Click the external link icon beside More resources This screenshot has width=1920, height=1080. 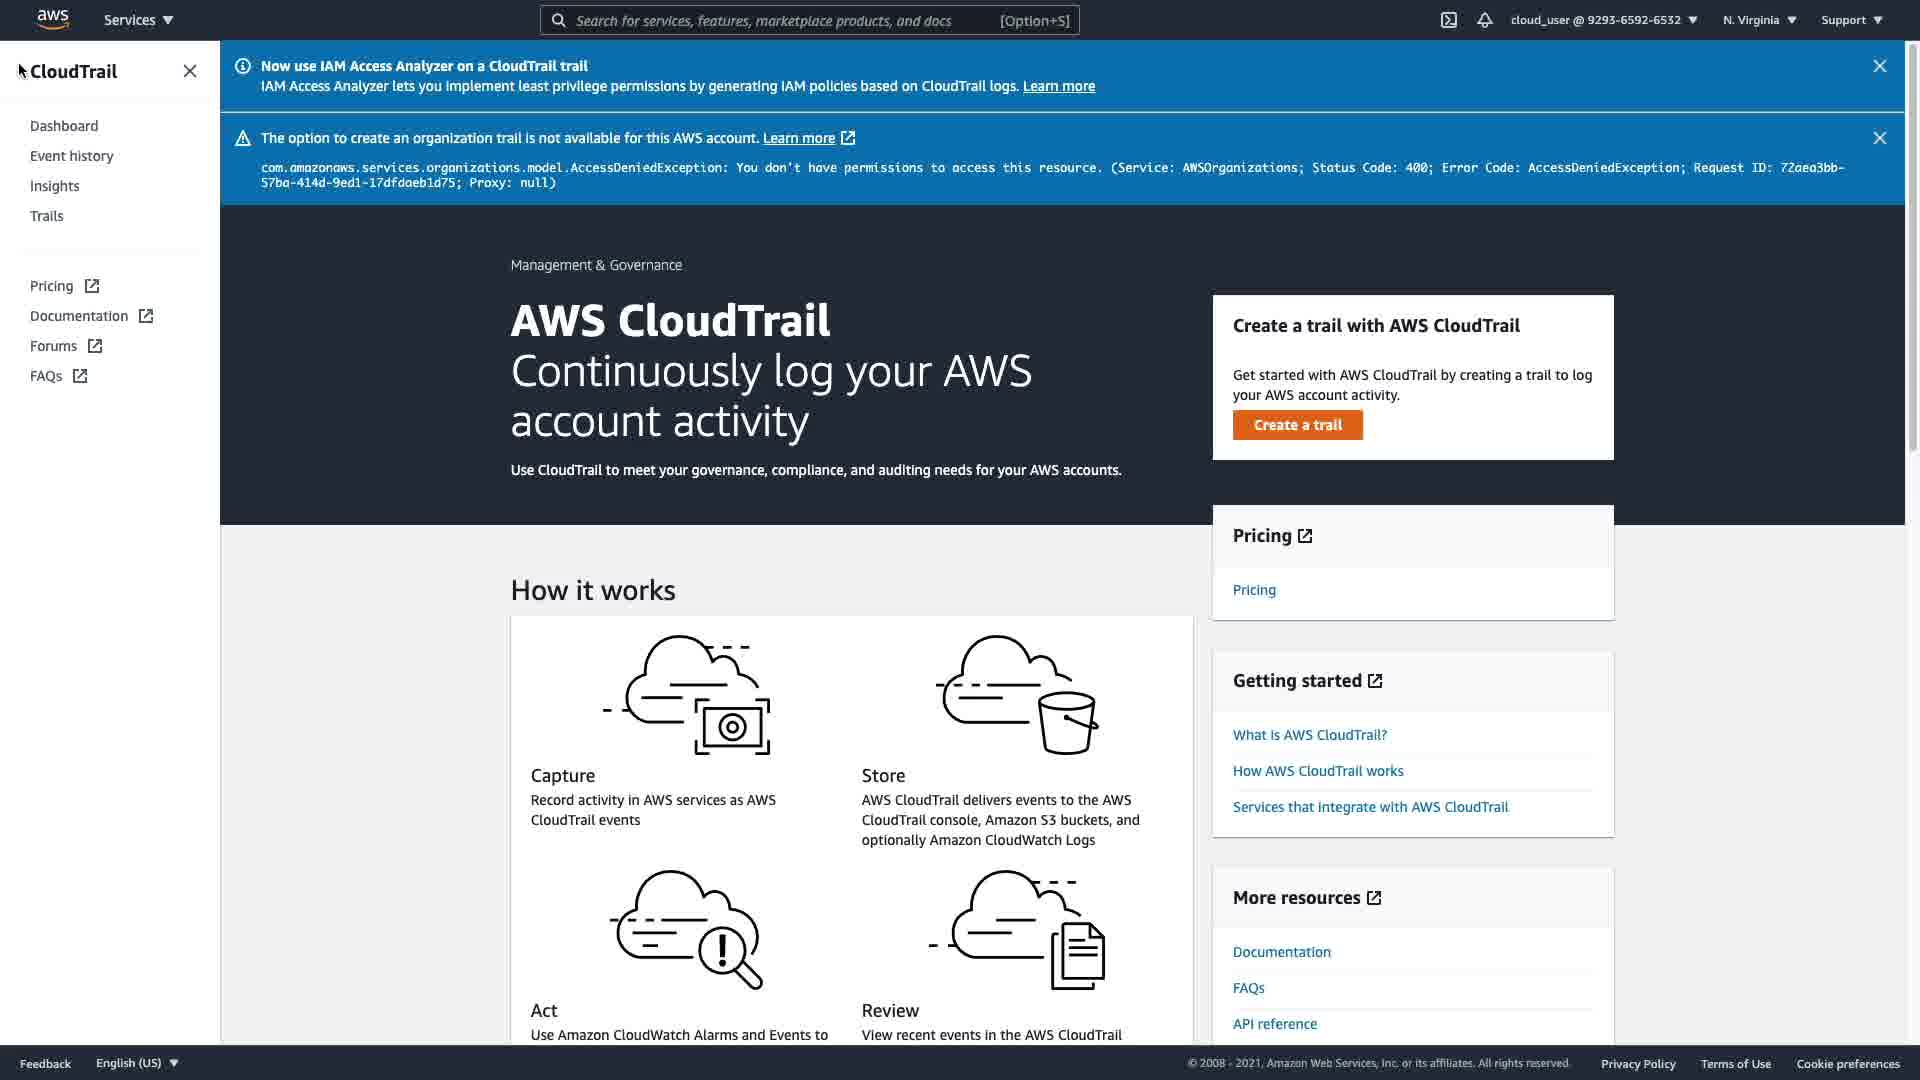click(x=1374, y=898)
